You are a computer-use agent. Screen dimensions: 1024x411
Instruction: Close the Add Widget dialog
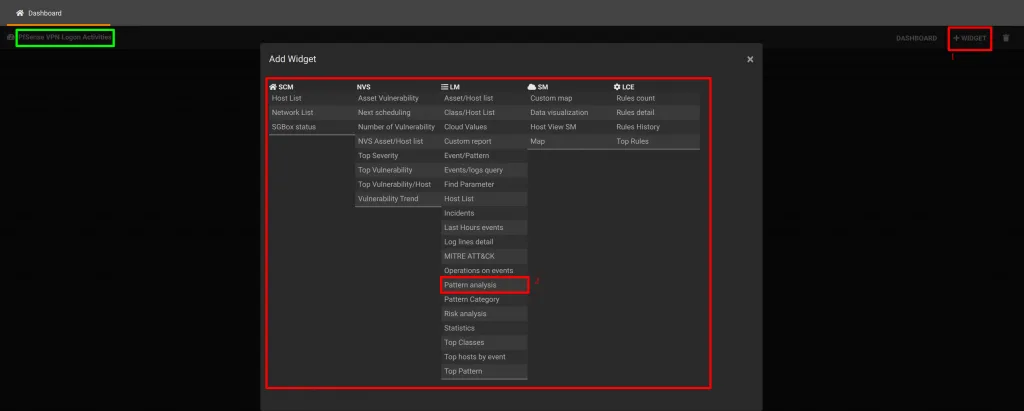tap(750, 59)
